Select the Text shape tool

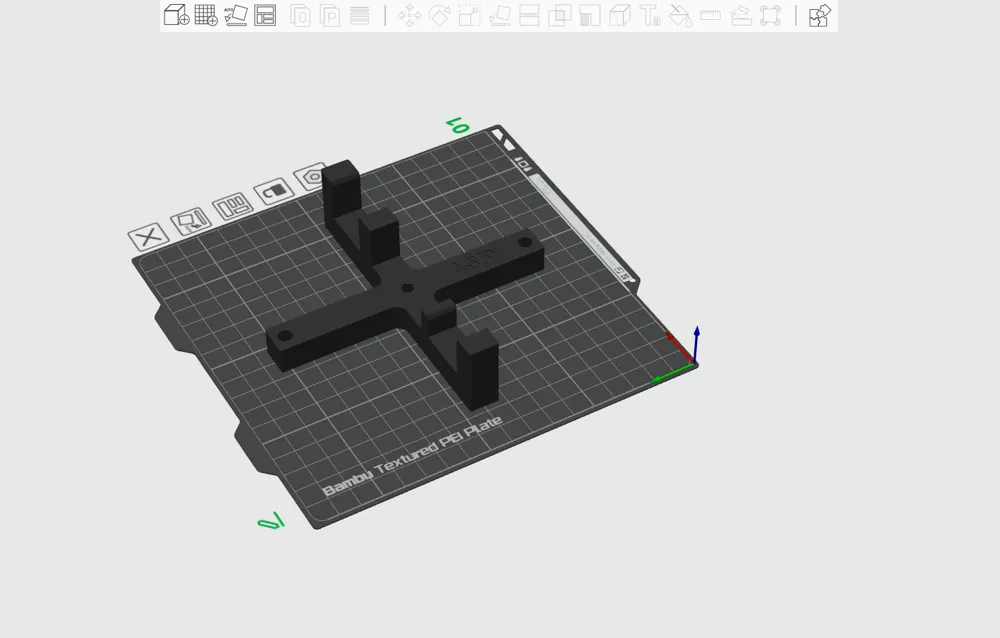pos(650,15)
